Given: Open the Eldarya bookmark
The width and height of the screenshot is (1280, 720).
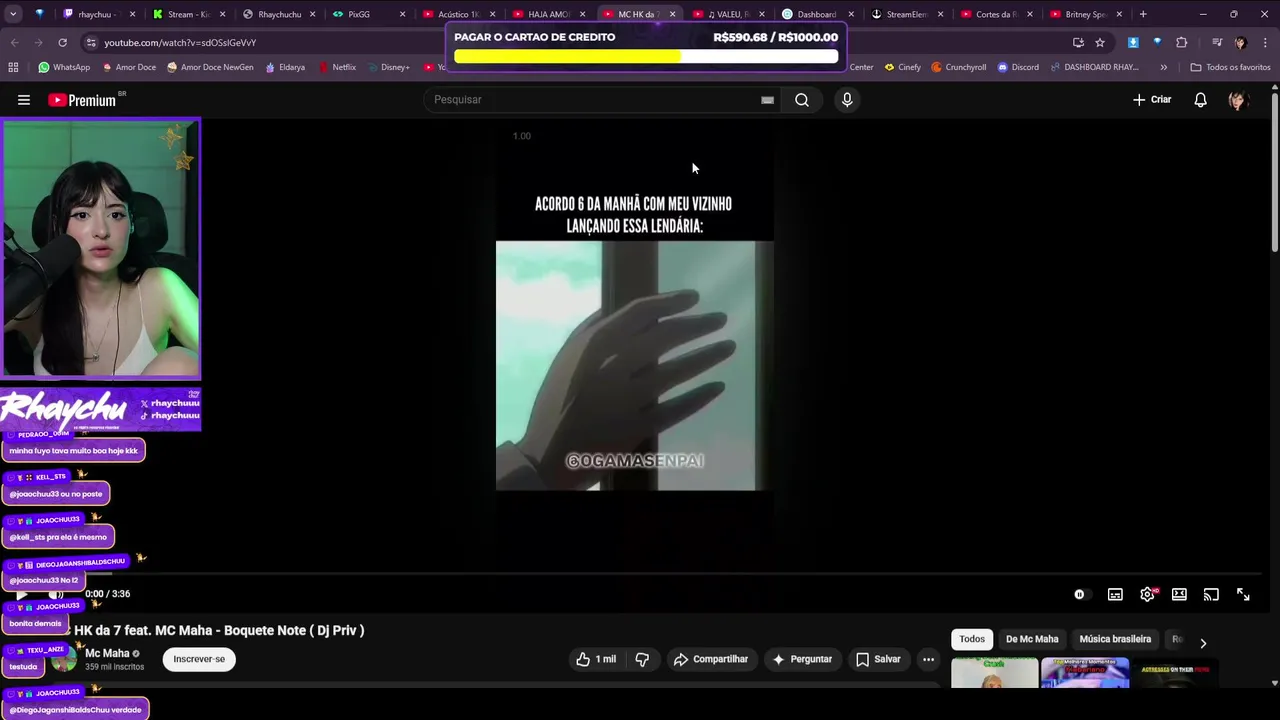Looking at the screenshot, I should click(285, 67).
